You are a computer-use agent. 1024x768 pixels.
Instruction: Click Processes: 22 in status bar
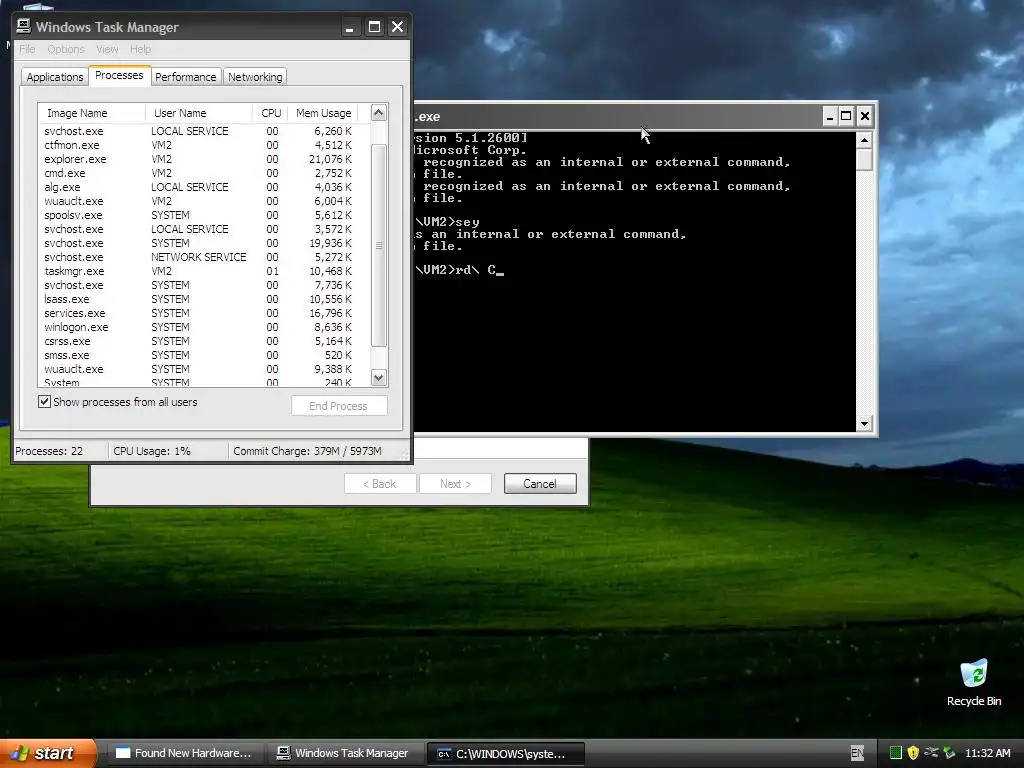49,451
